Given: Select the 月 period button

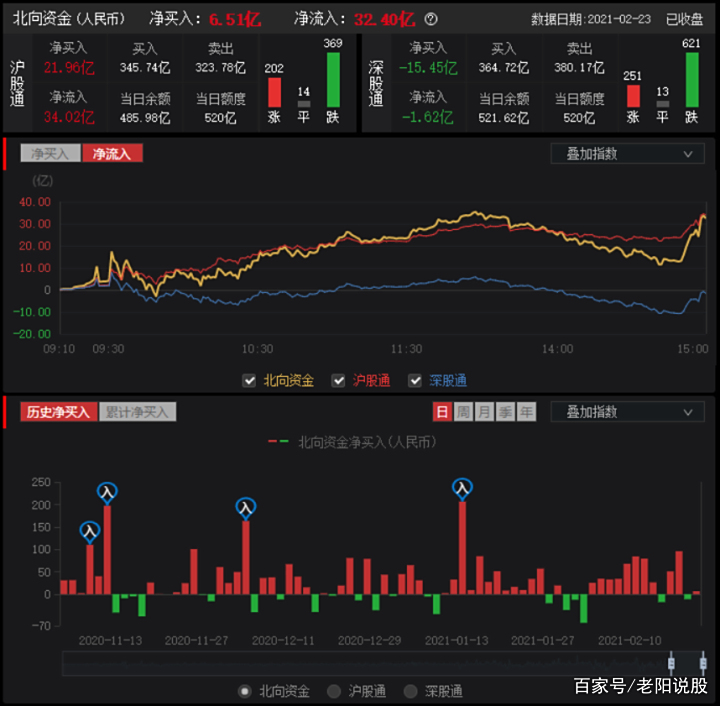Looking at the screenshot, I should click(x=484, y=412).
